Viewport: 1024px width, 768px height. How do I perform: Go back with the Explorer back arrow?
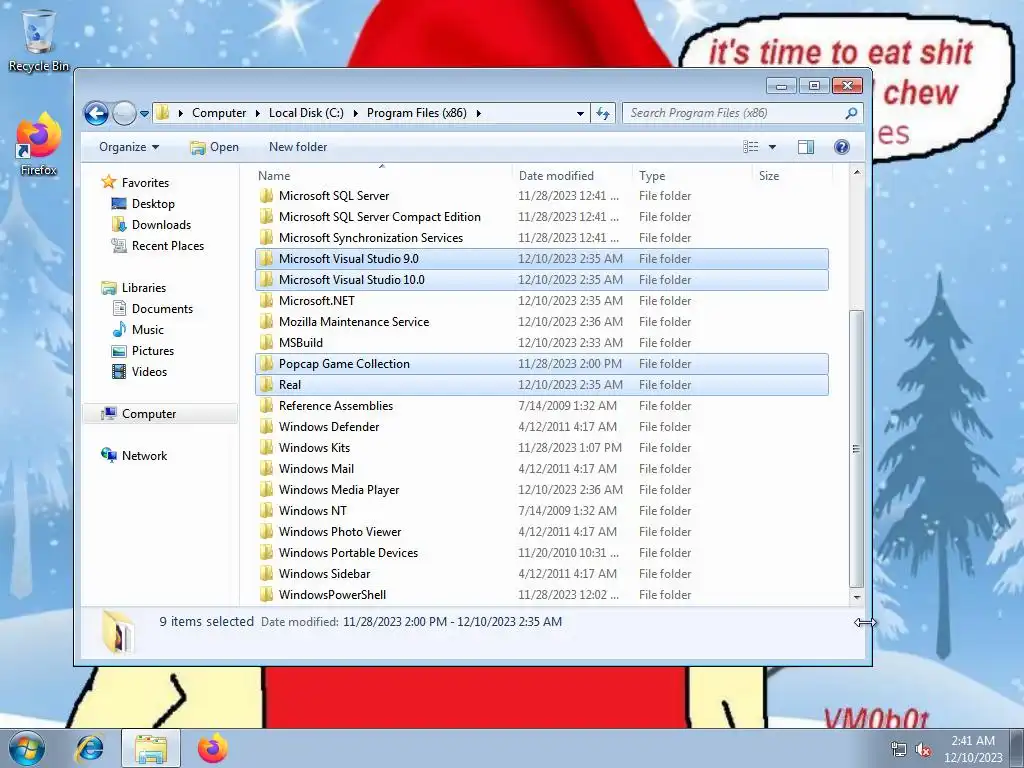96,114
